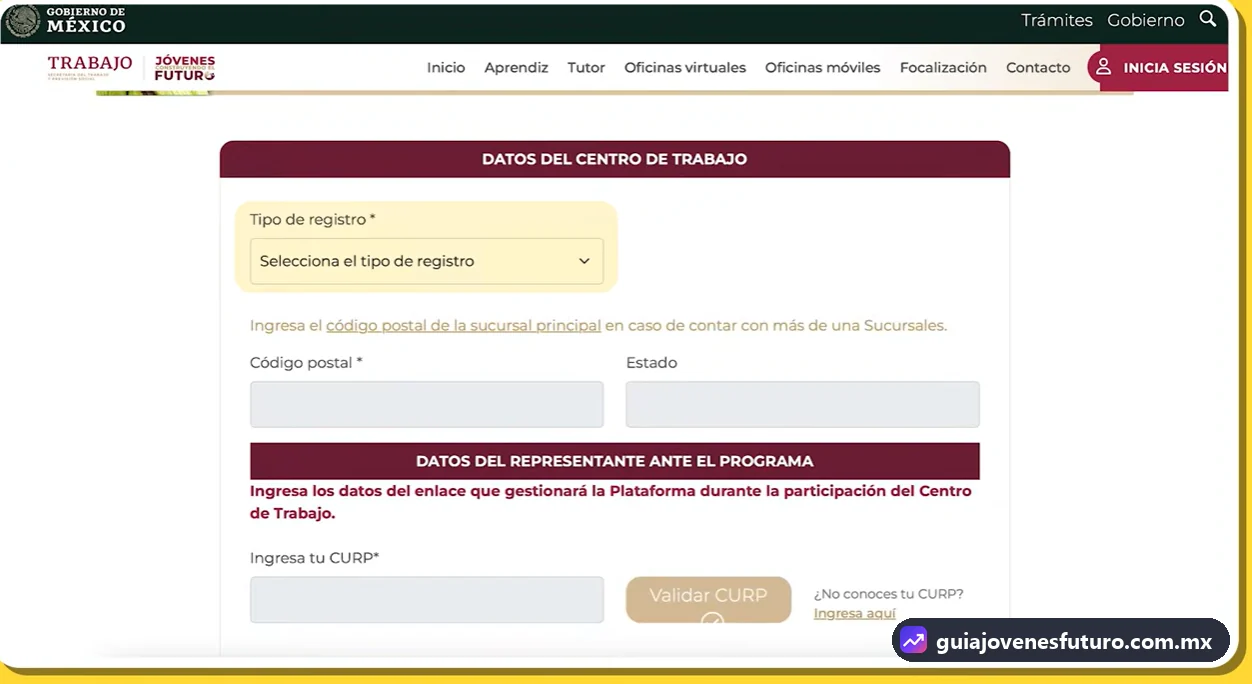Click the Ingresa tu CURP field
The width and height of the screenshot is (1252, 684).
427,600
